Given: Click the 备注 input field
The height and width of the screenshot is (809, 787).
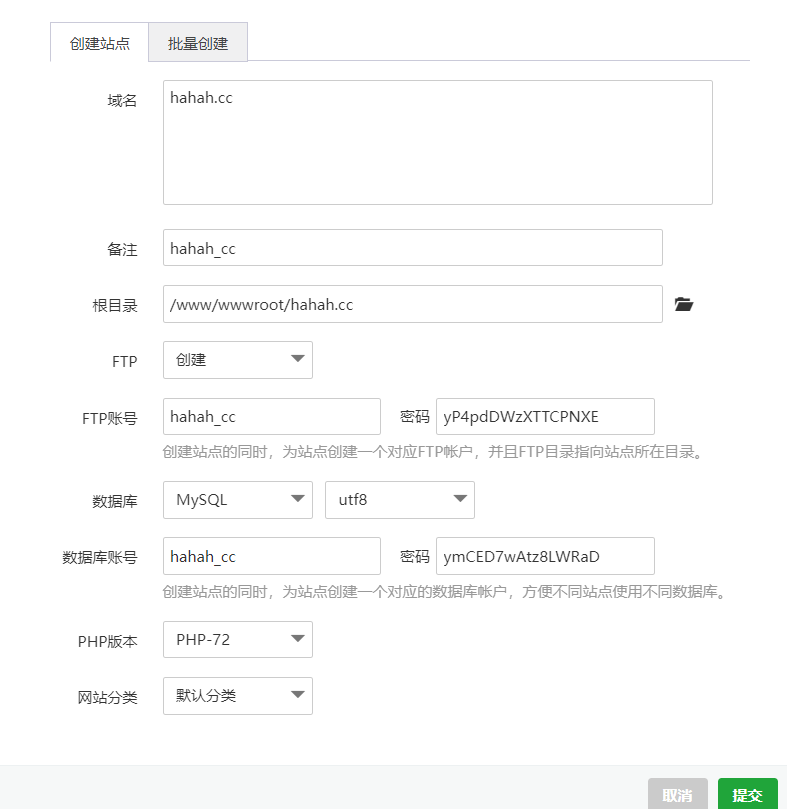Looking at the screenshot, I should coord(413,248).
